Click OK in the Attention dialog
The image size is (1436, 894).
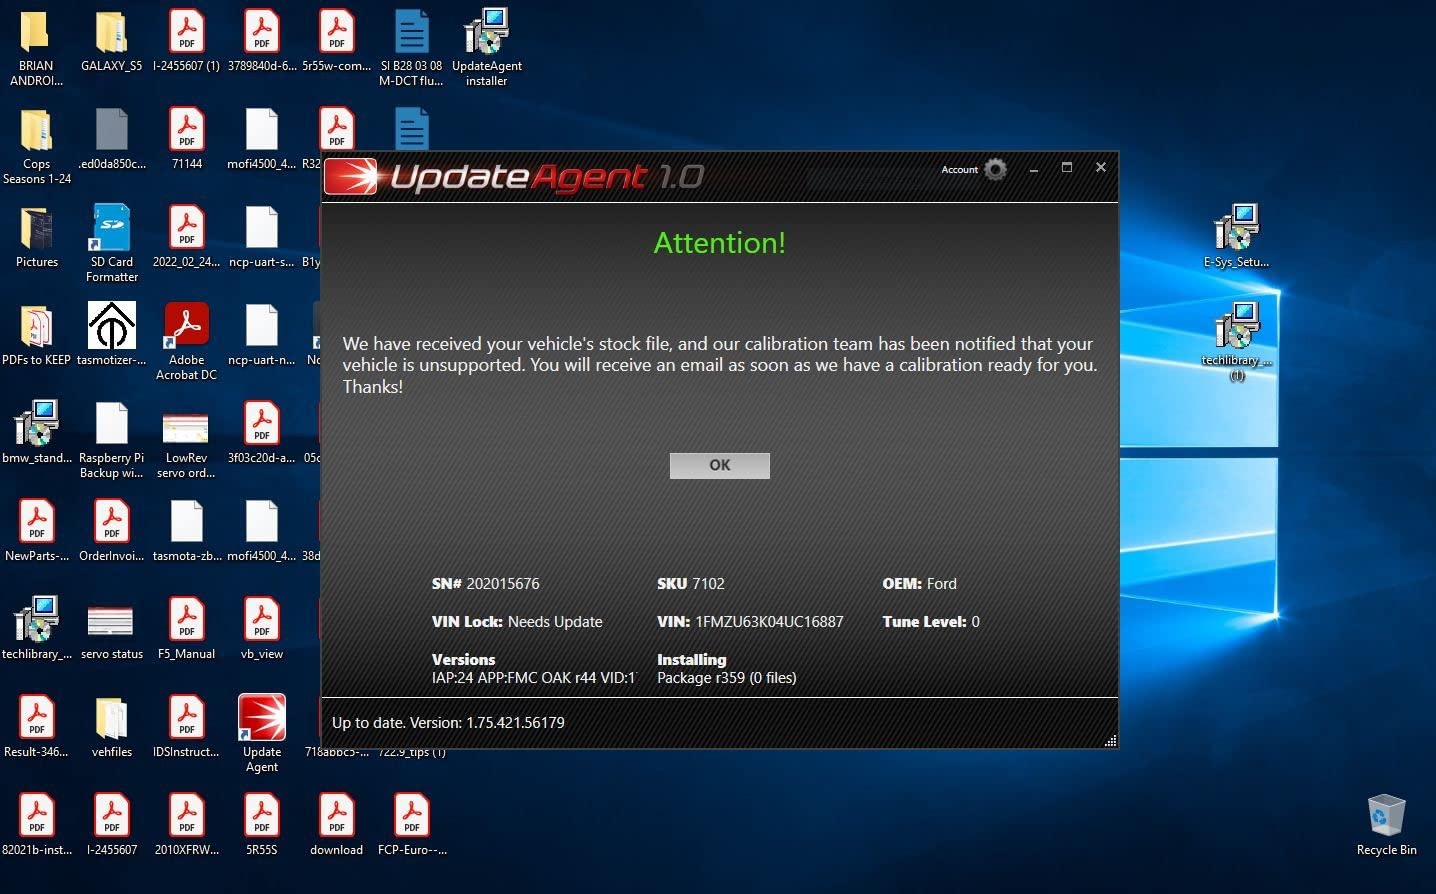pos(719,465)
